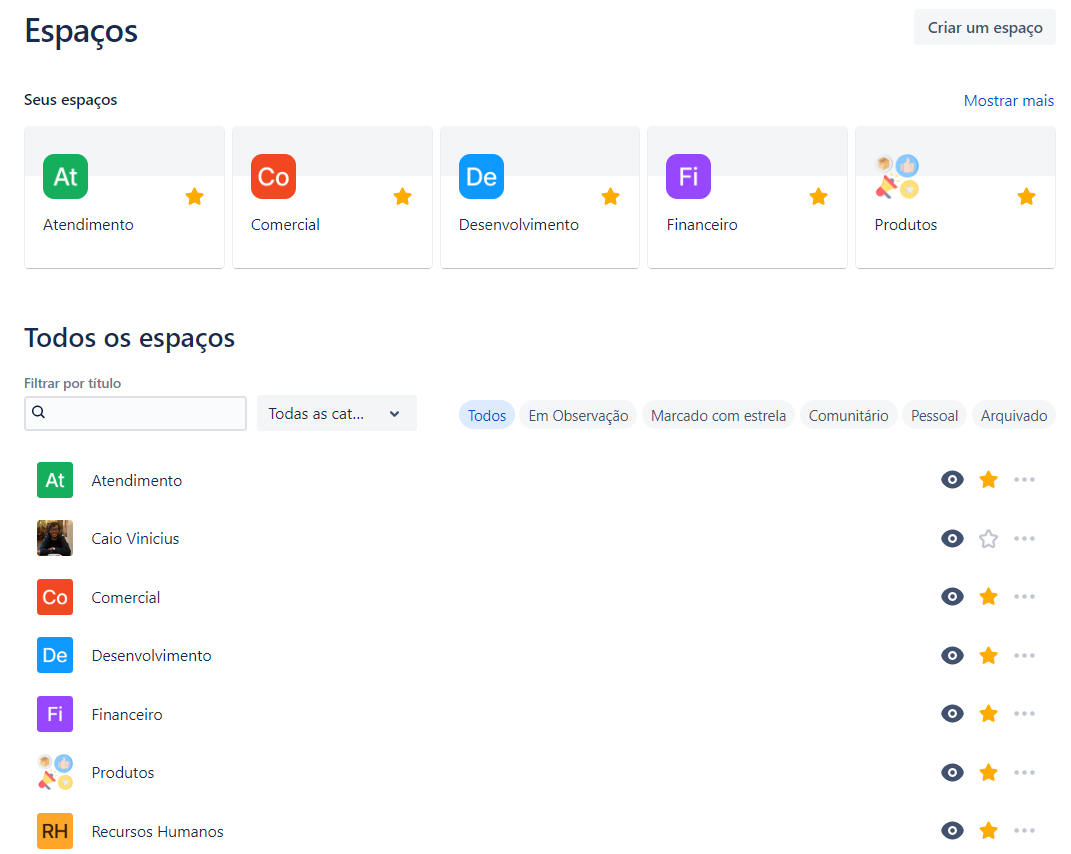The height and width of the screenshot is (854, 1071).
Task: Expand the Todas as categorias dropdown
Action: click(337, 413)
